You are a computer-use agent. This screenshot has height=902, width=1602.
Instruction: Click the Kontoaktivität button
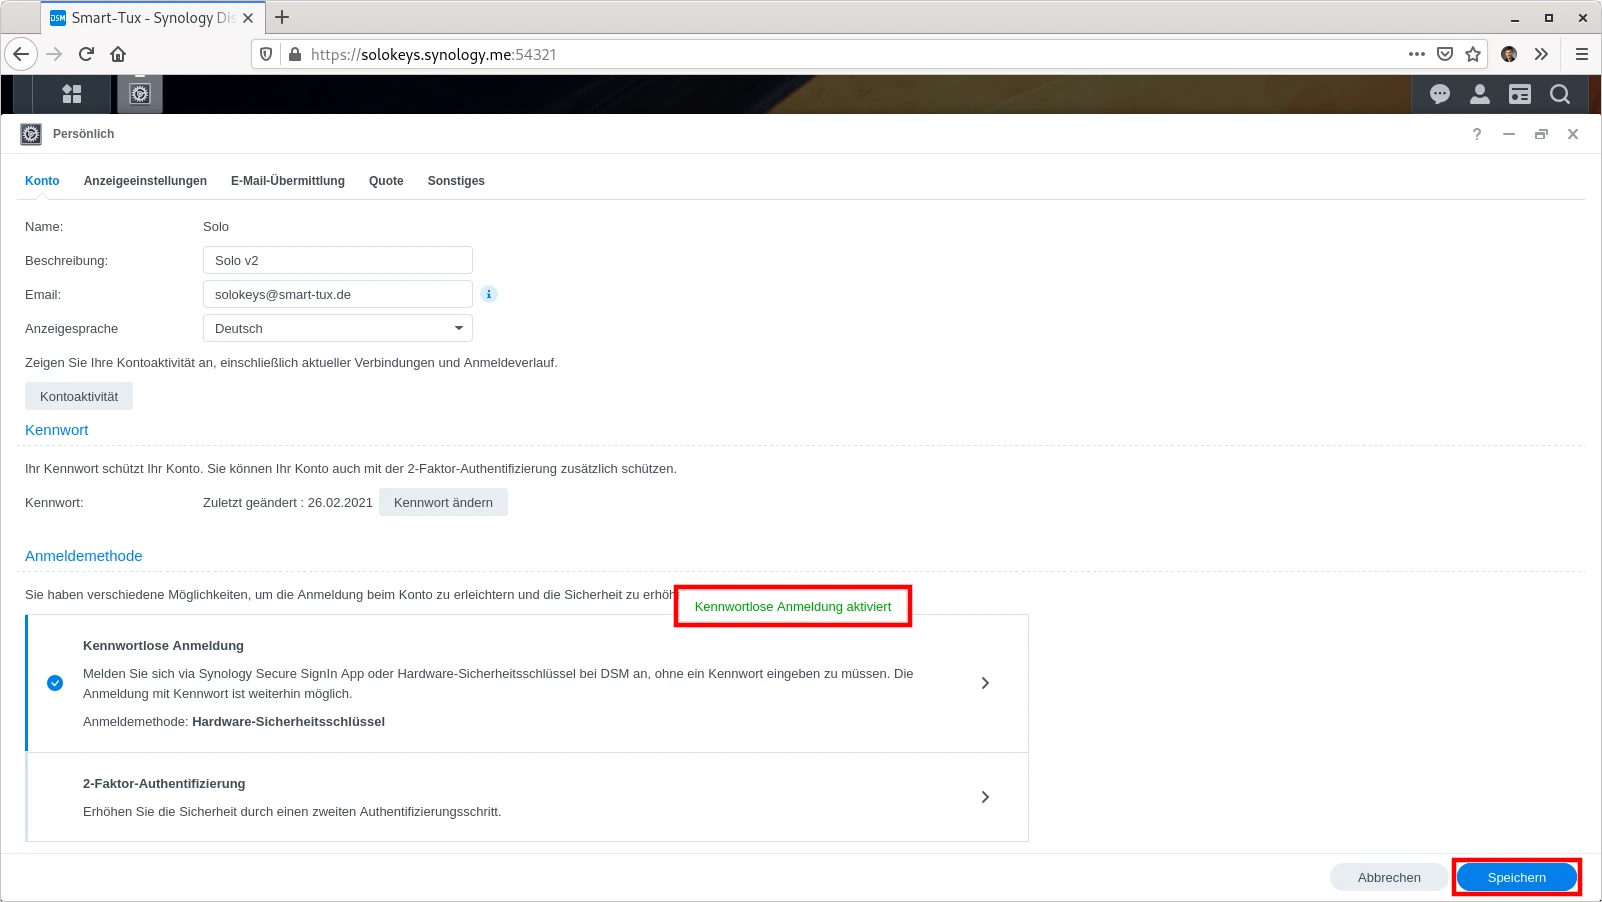pos(79,396)
